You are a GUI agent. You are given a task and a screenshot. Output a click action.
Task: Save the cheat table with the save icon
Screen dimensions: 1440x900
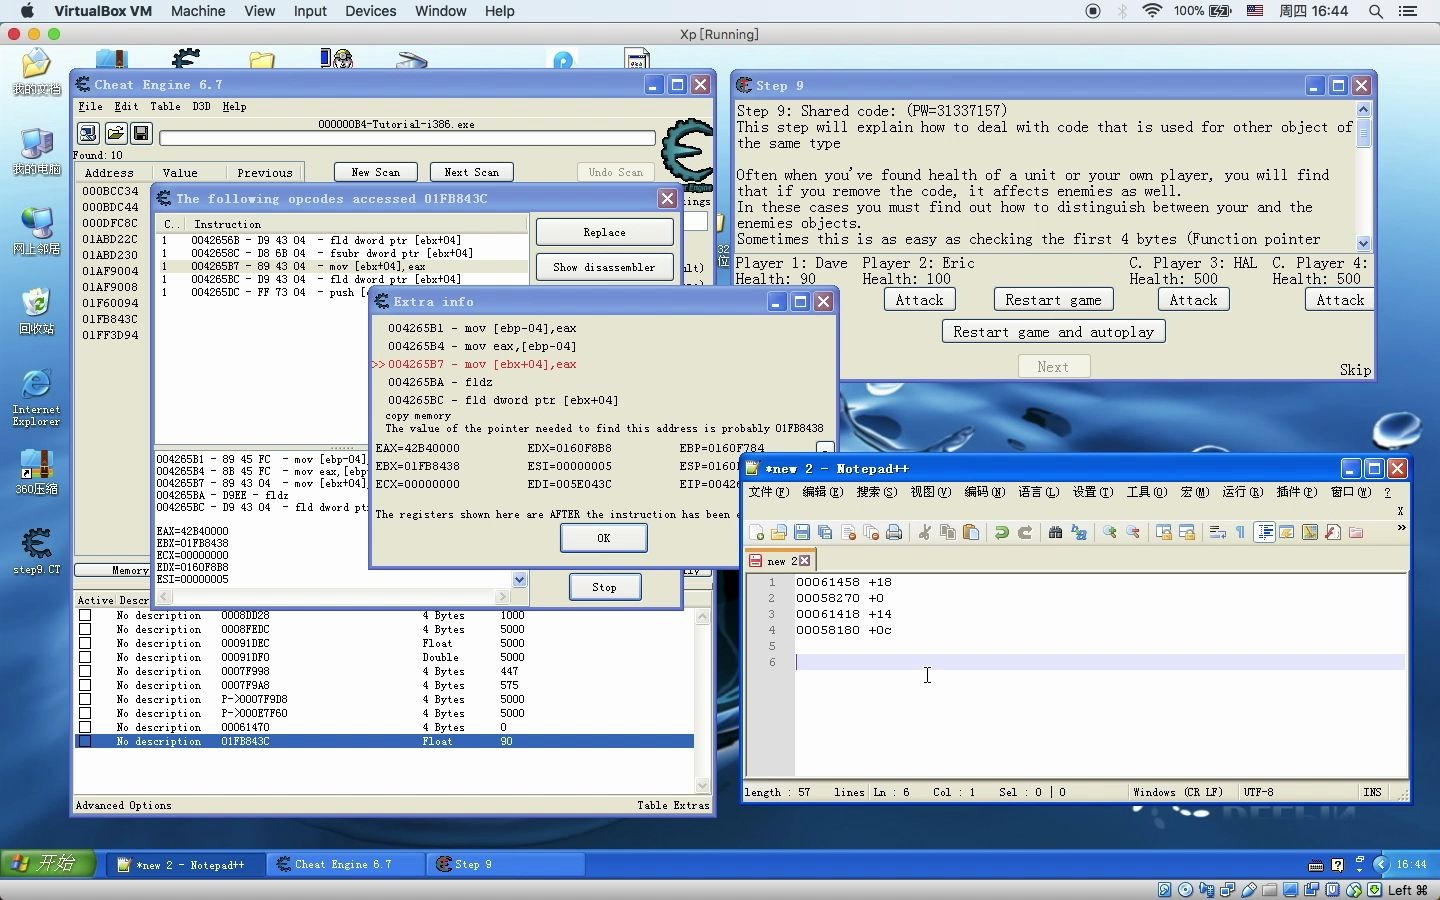coord(141,133)
